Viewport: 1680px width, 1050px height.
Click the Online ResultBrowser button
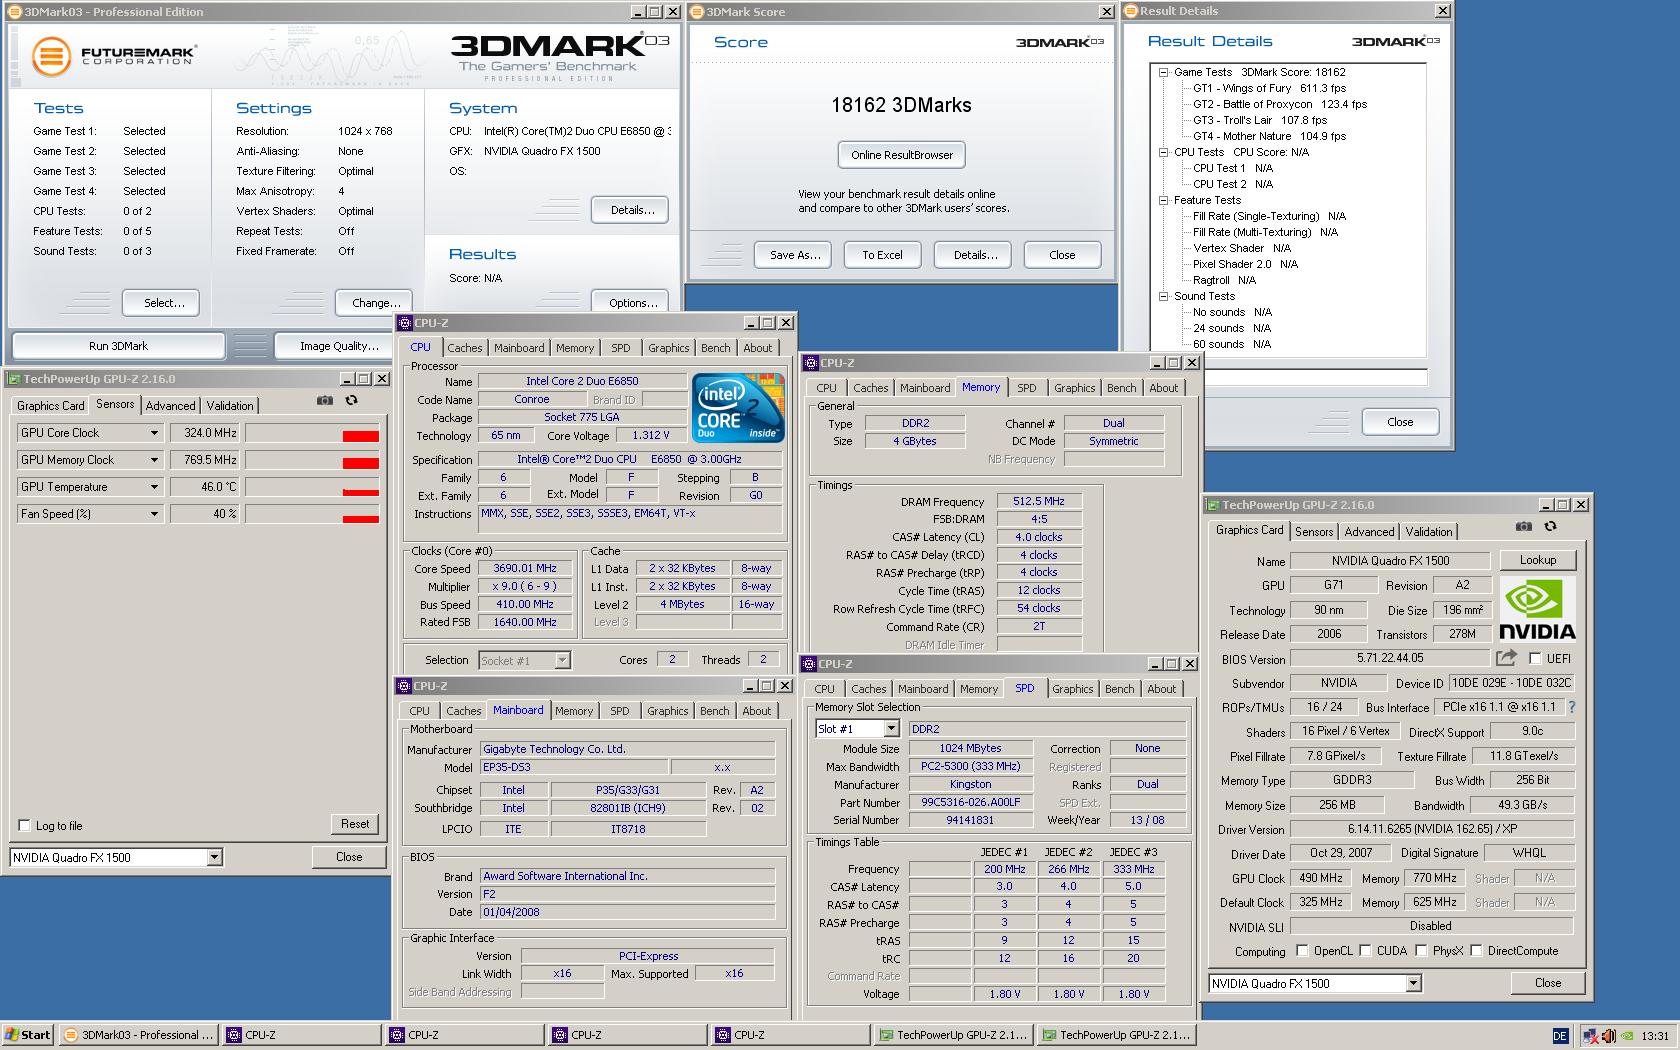902,155
